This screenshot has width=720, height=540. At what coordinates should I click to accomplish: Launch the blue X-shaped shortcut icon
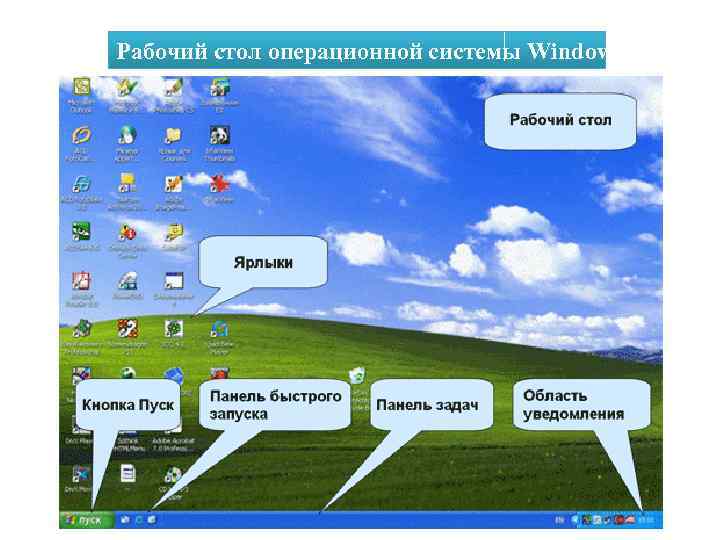click(81, 475)
